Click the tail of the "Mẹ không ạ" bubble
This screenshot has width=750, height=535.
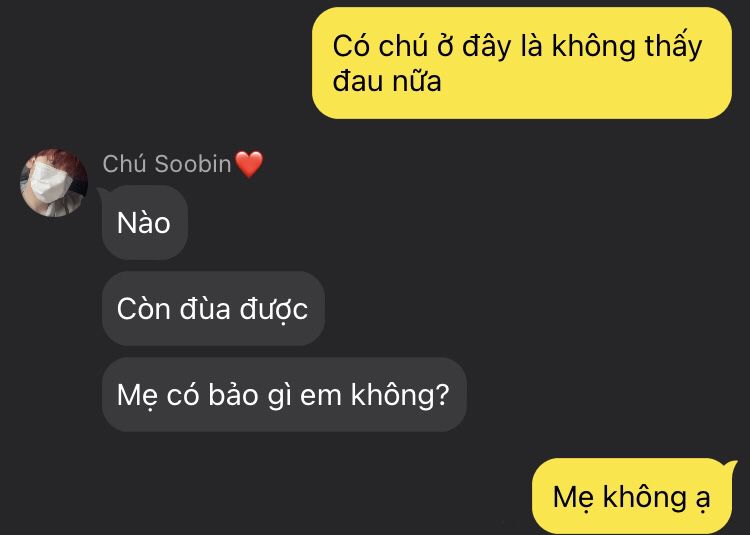(731, 466)
